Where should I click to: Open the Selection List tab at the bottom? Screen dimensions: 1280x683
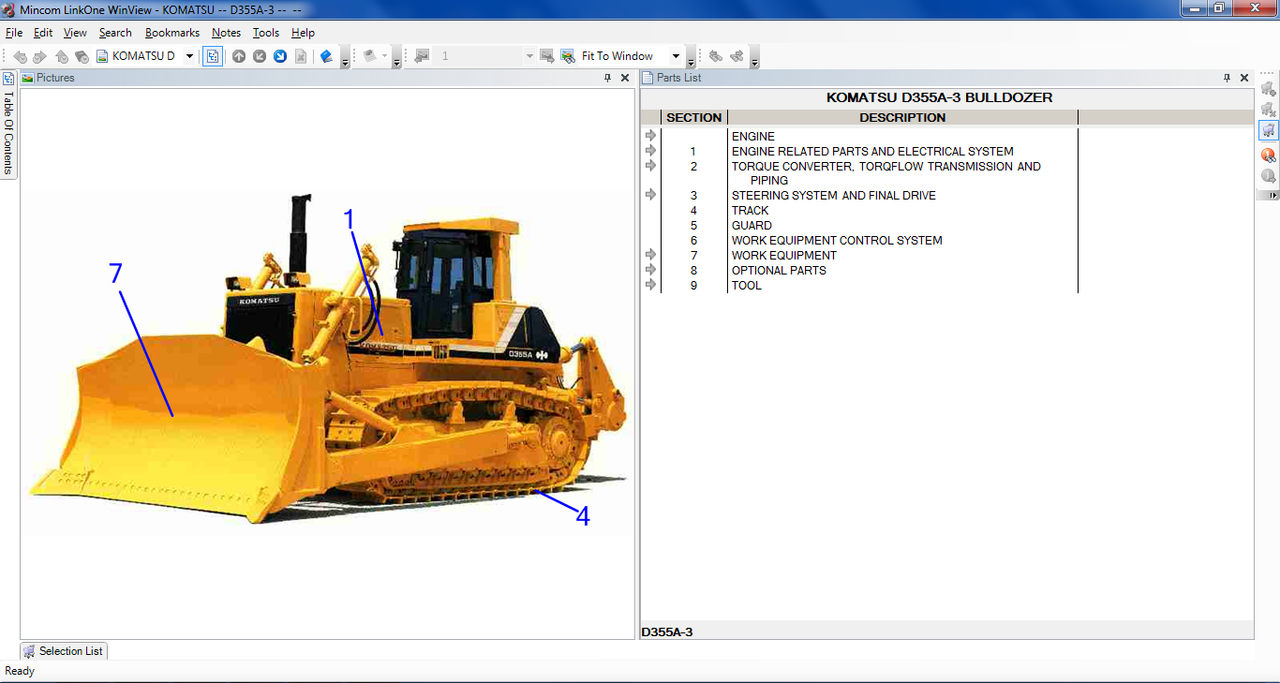pos(63,651)
